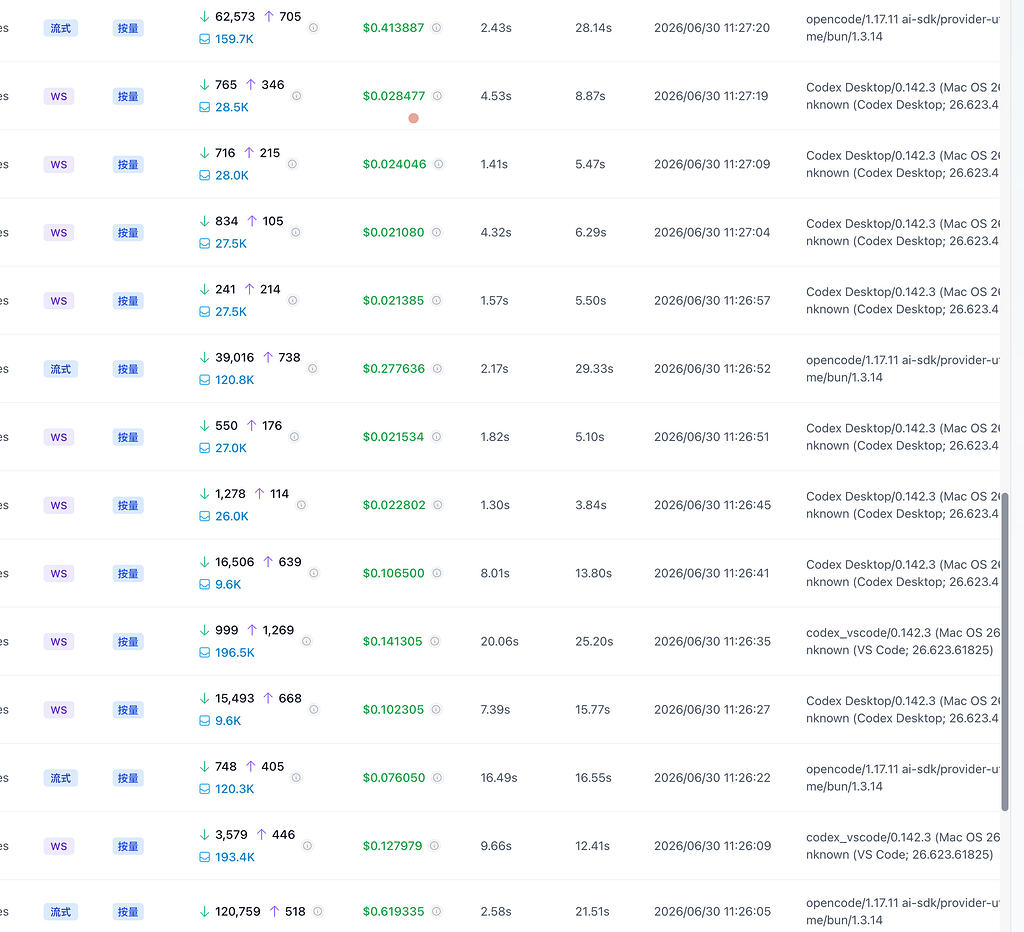The width and height of the screenshot is (1024, 932).
Task: Open token info icon in the 765 / 346 row
Action: coord(296,96)
